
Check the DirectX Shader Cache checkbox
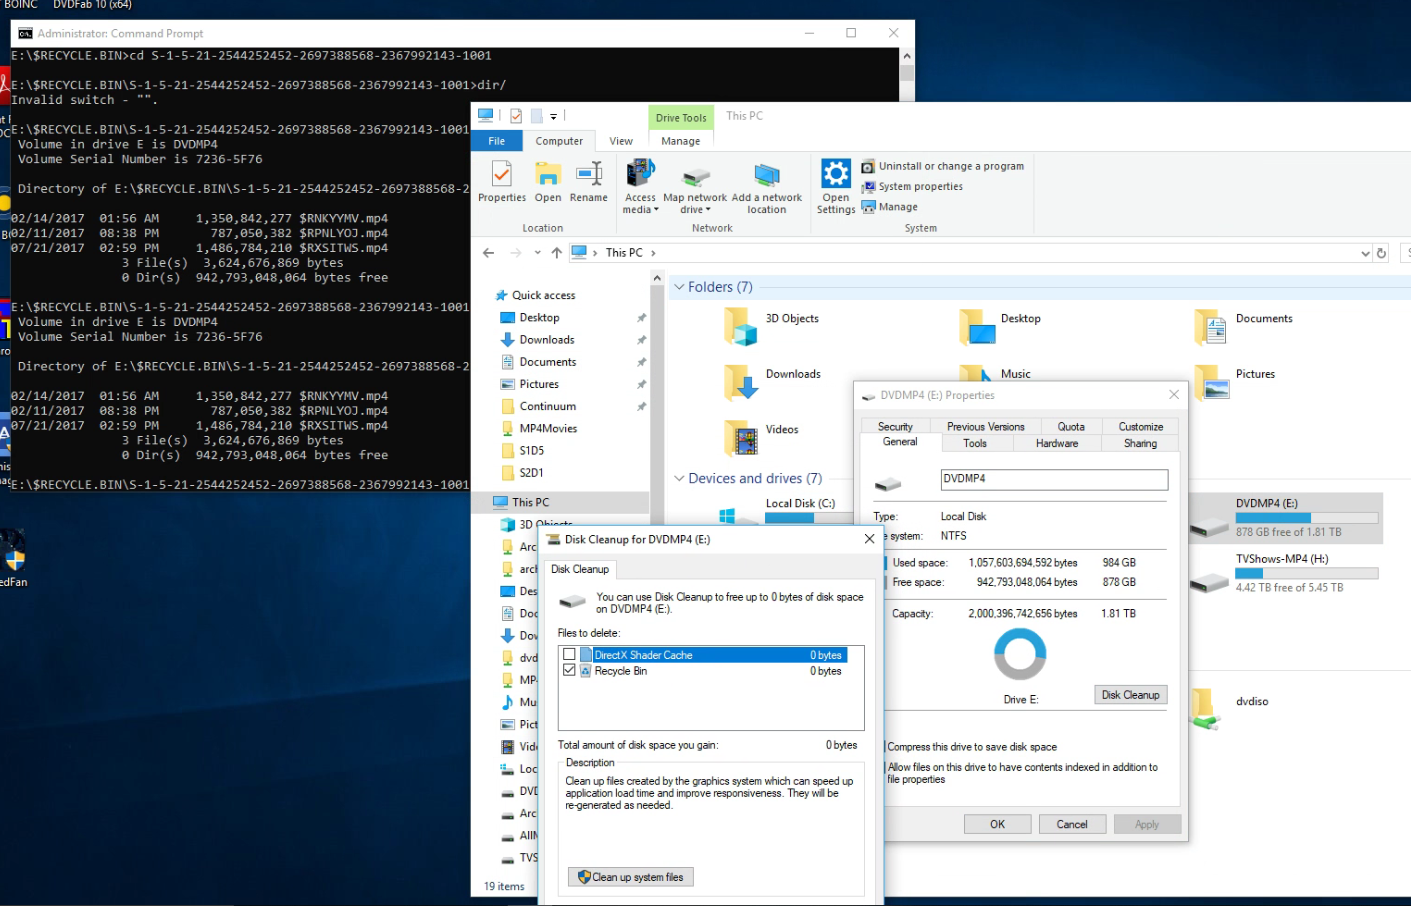tap(569, 655)
